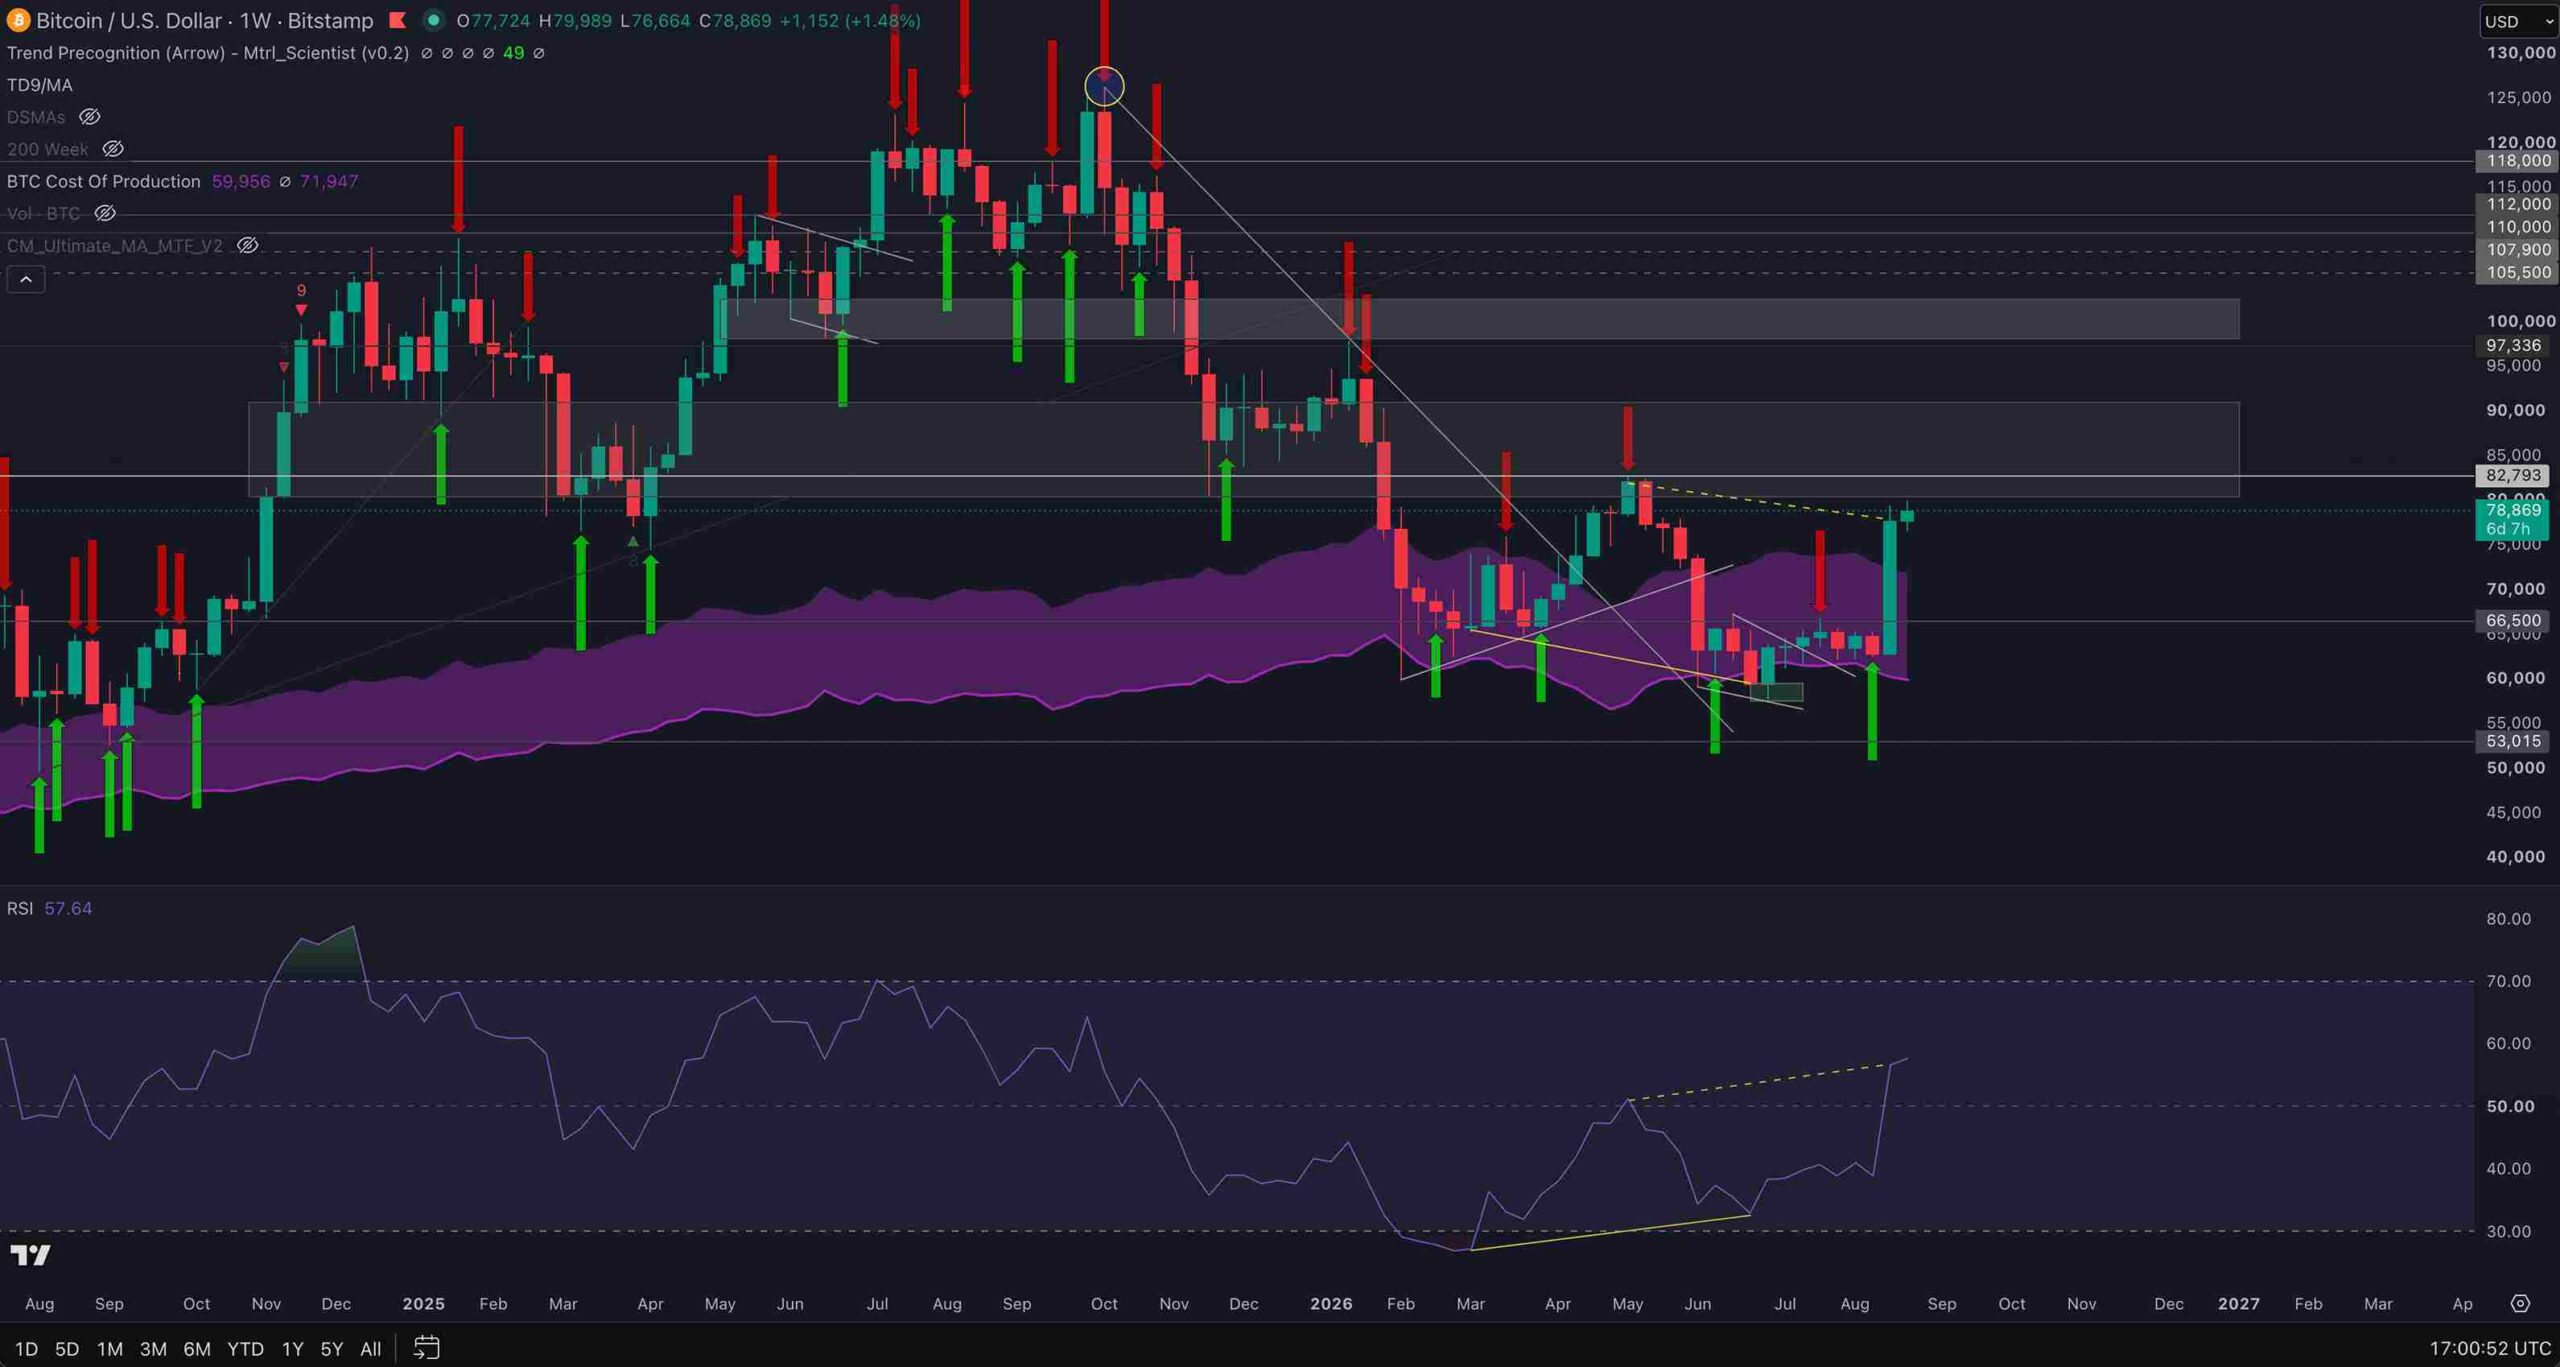Click the 40,000 price scale label
This screenshot has width=2560, height=1367.
pos(2516,857)
